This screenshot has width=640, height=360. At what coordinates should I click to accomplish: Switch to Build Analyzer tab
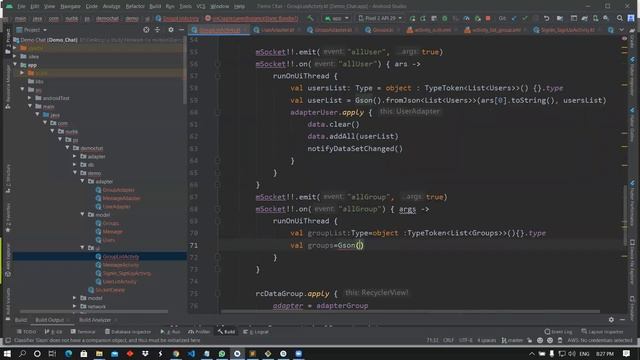pos(95,320)
